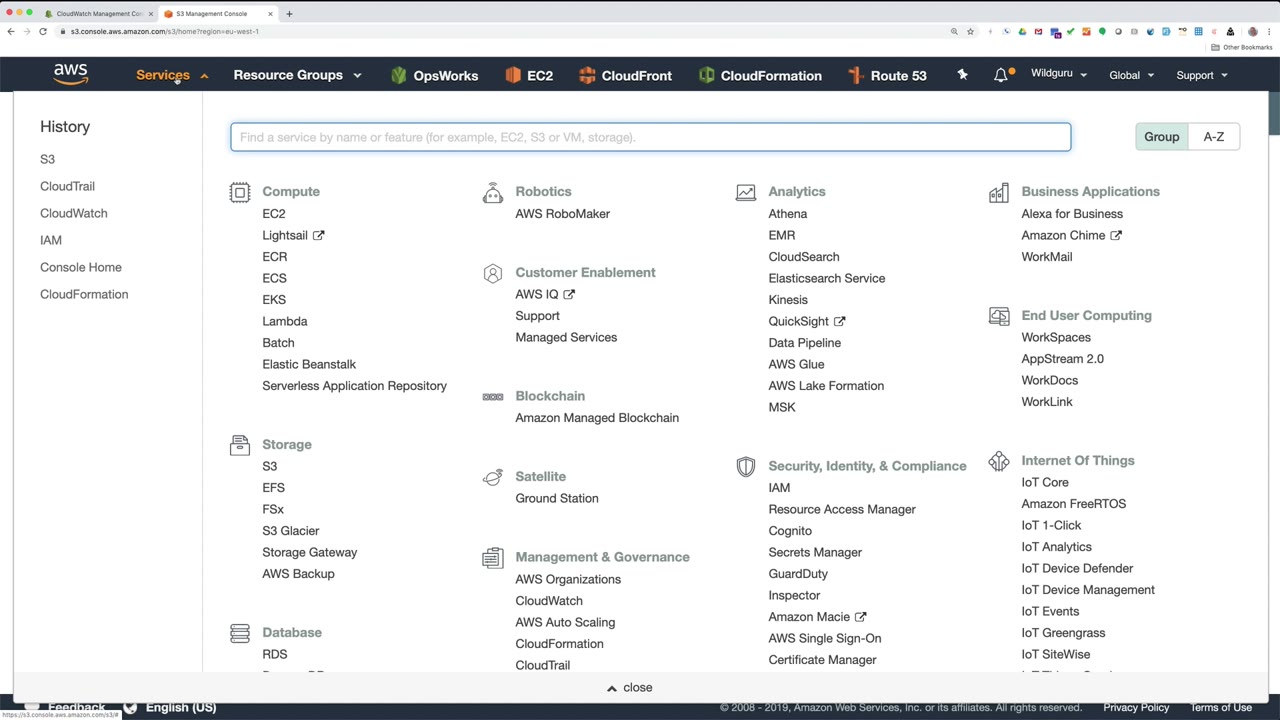The height and width of the screenshot is (720, 1280).
Task: Click the Internet Of Things icon
Action: (x=999, y=461)
